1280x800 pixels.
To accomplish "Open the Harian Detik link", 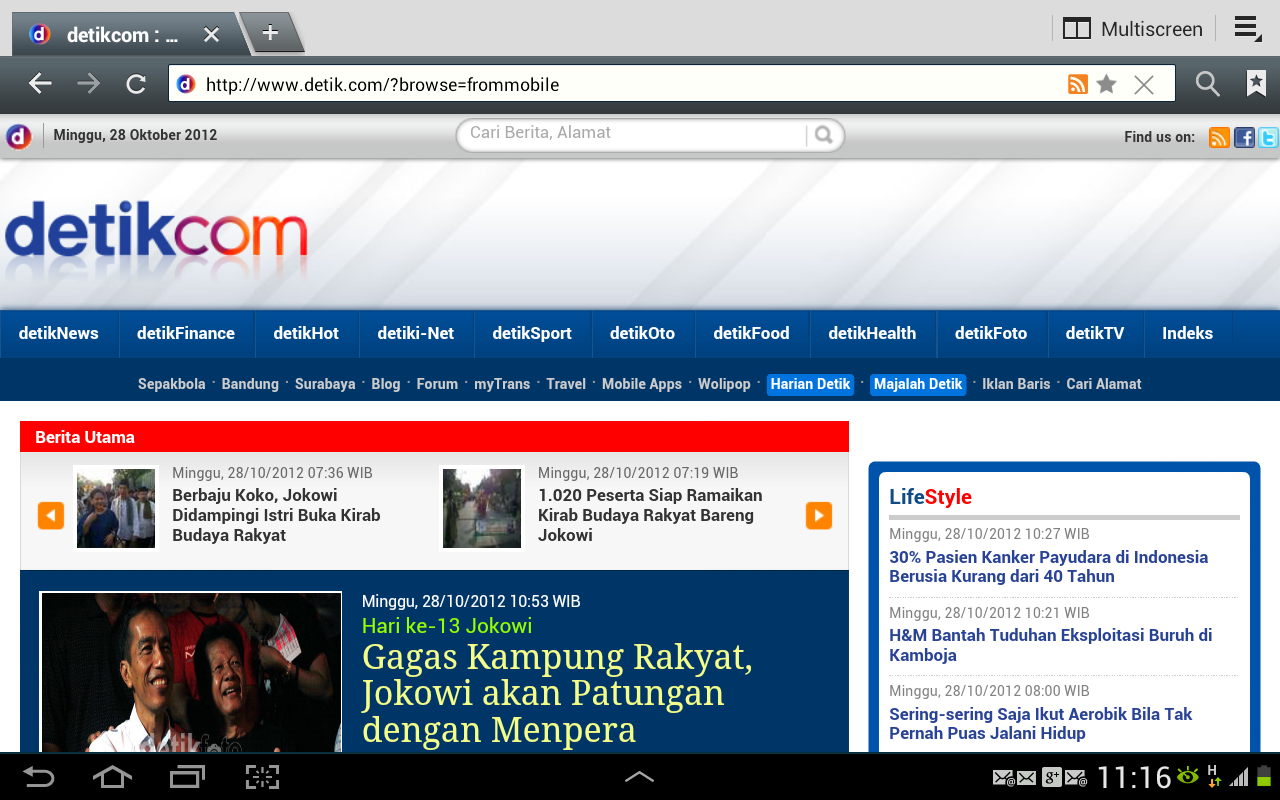I will [x=810, y=384].
